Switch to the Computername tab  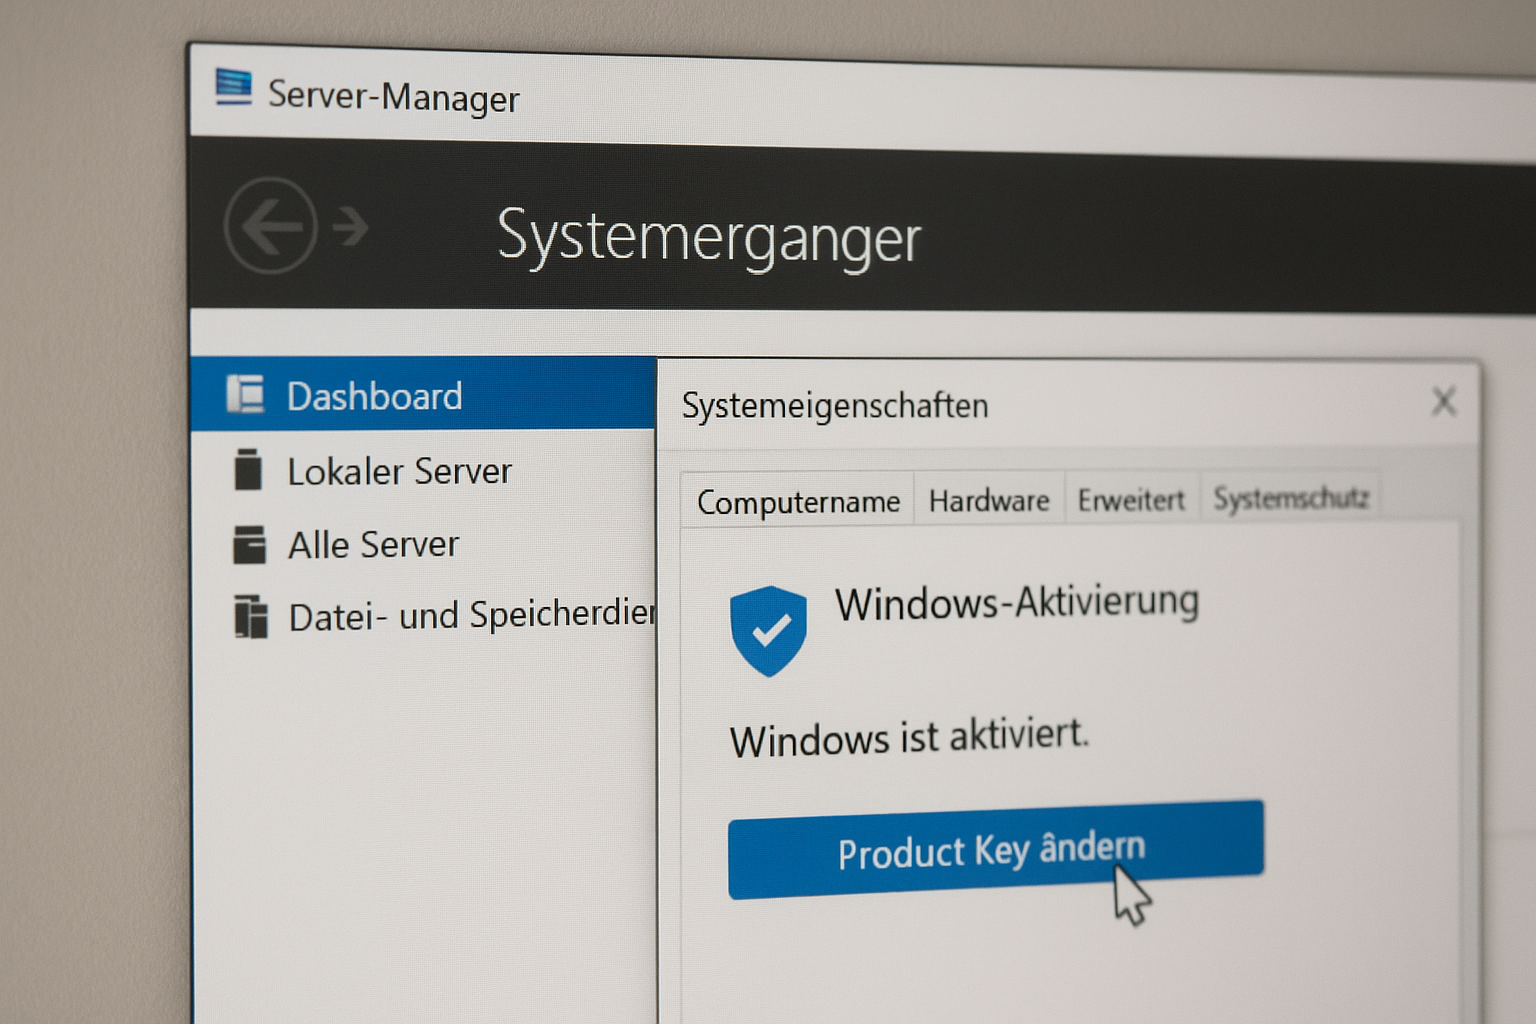pos(798,500)
